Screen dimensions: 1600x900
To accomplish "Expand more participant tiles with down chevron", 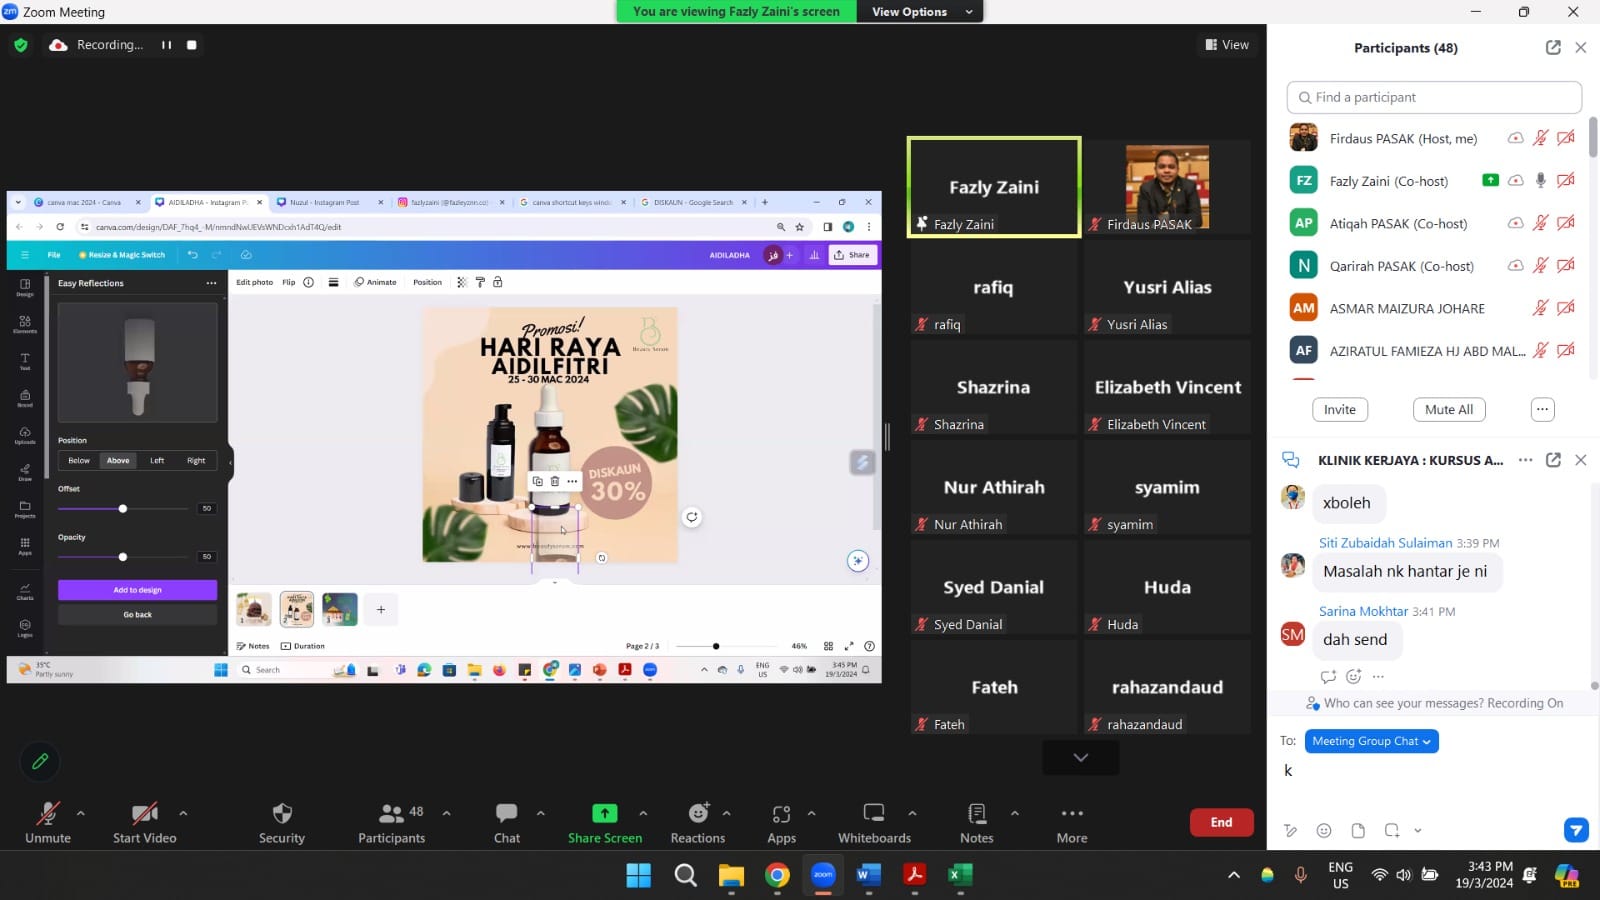I will point(1080,758).
